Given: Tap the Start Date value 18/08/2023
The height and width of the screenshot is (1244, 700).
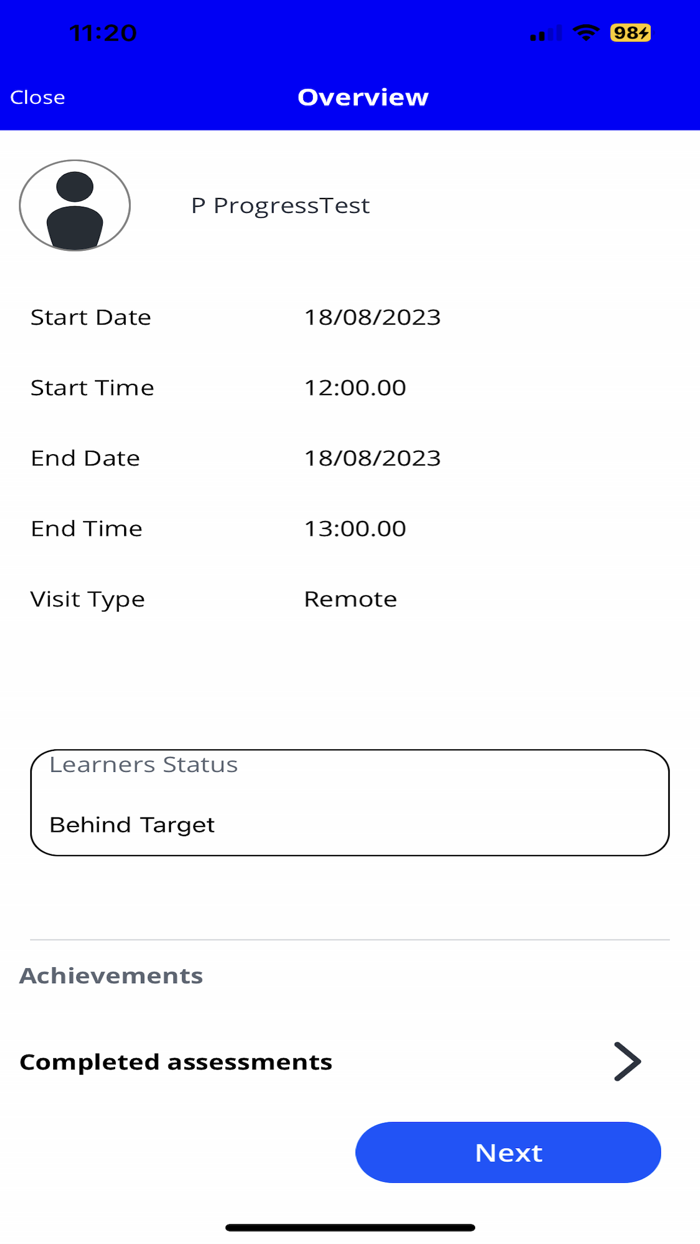Looking at the screenshot, I should coord(373,317).
